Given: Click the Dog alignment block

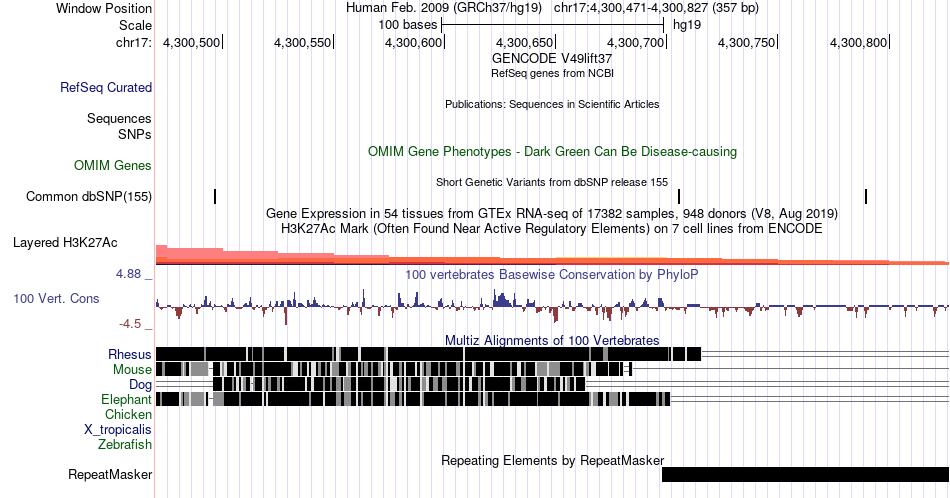Looking at the screenshot, I should pos(399,384).
